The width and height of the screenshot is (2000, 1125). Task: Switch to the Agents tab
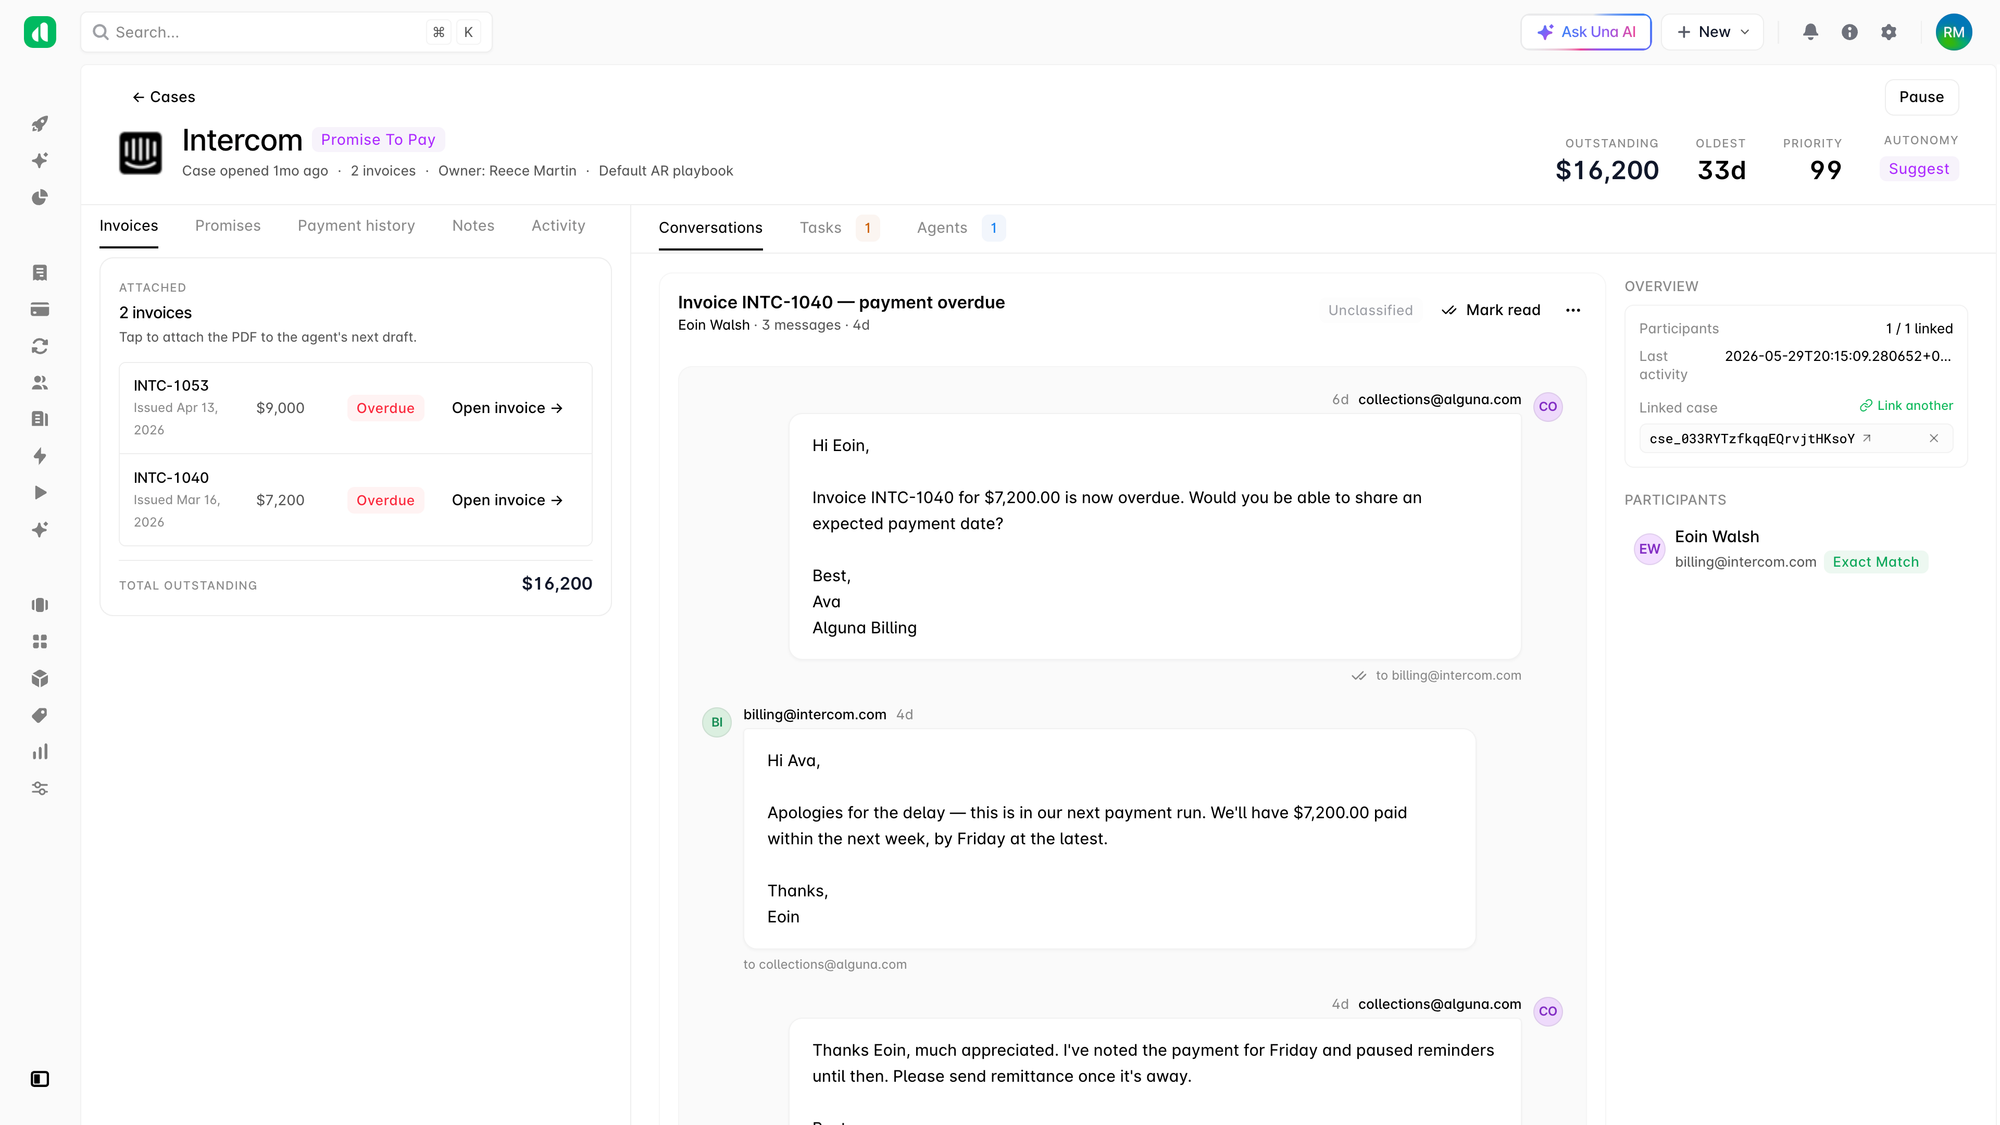[x=960, y=228]
